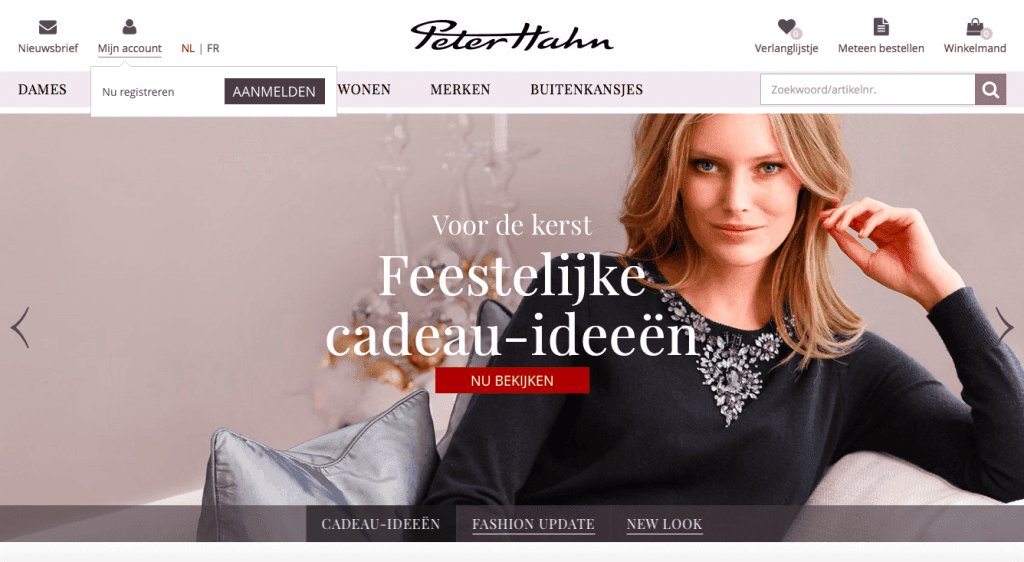Click the Nu registreren link
This screenshot has width=1024, height=562.
pyautogui.click(x=138, y=92)
